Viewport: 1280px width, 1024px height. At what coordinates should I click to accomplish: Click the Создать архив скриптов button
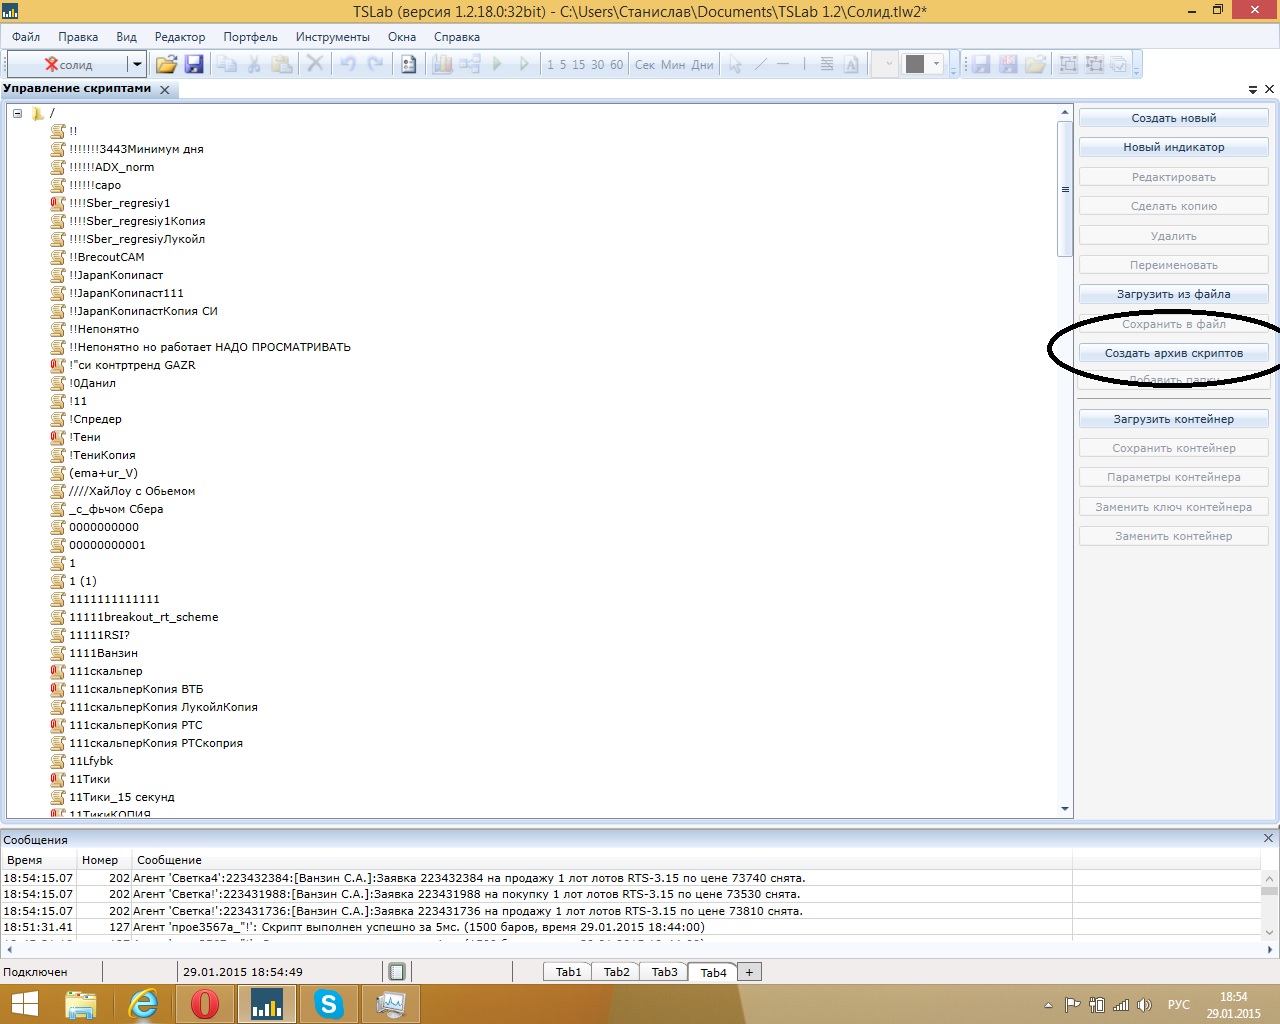1173,353
